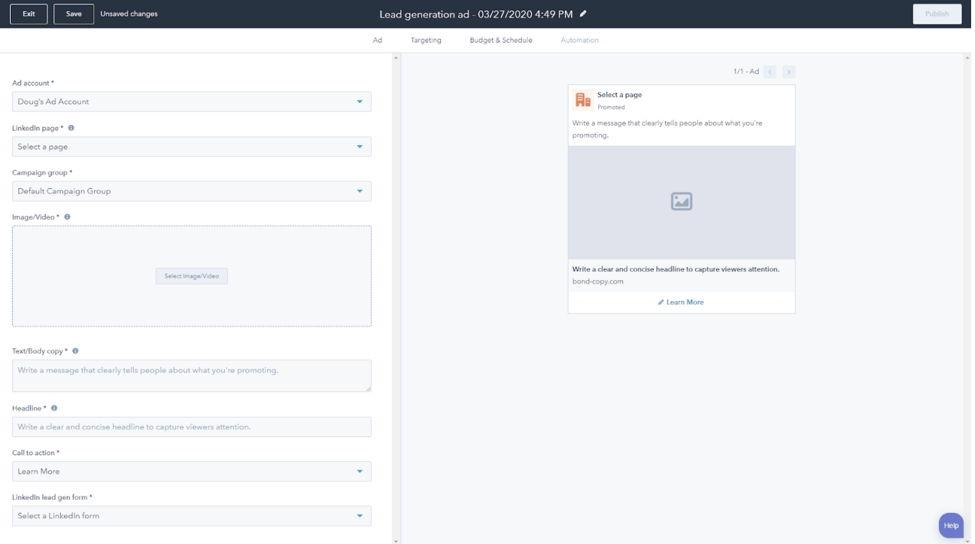Click the pencil icon to rename the ad
The width and height of the screenshot is (975, 544).
(x=583, y=14)
